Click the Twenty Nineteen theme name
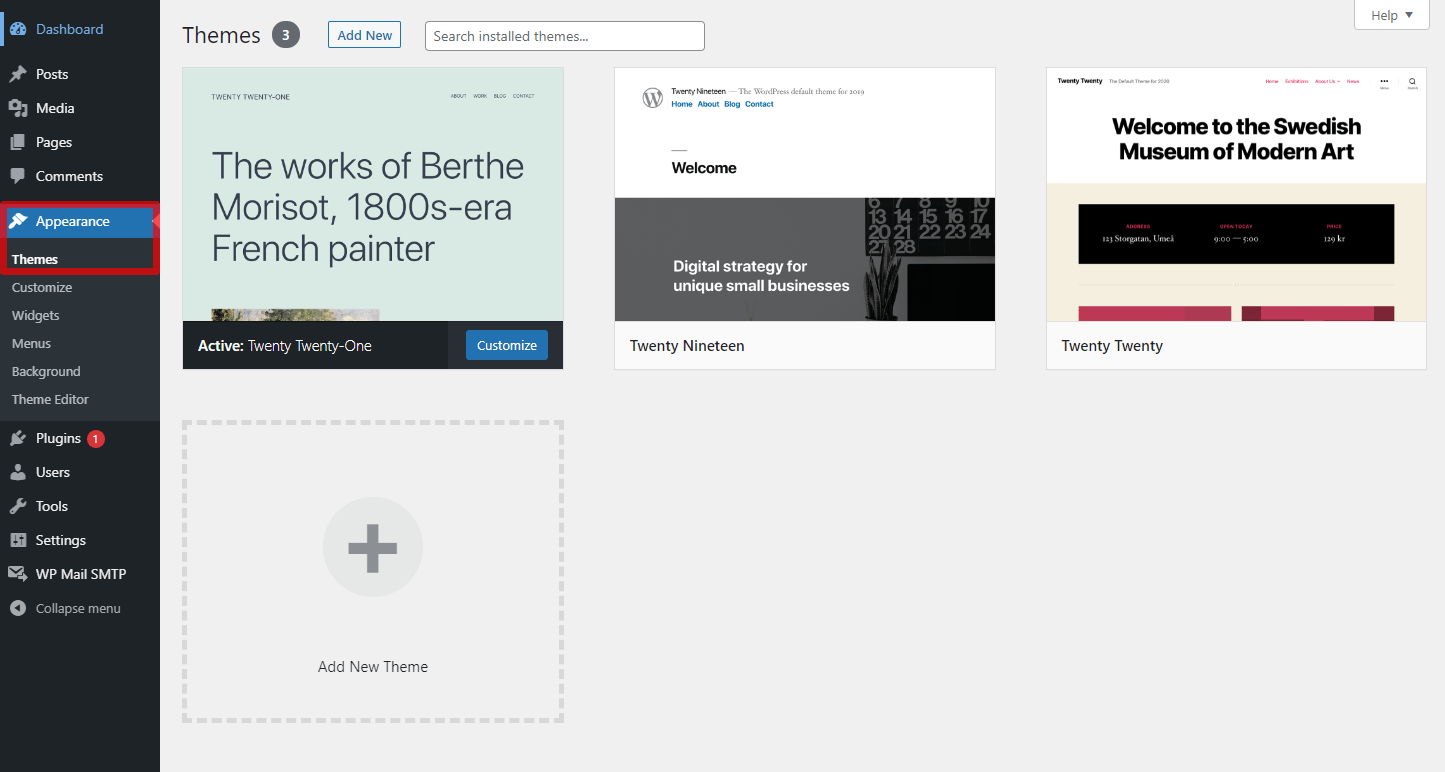Viewport: 1445px width, 772px height. pyautogui.click(x=687, y=346)
